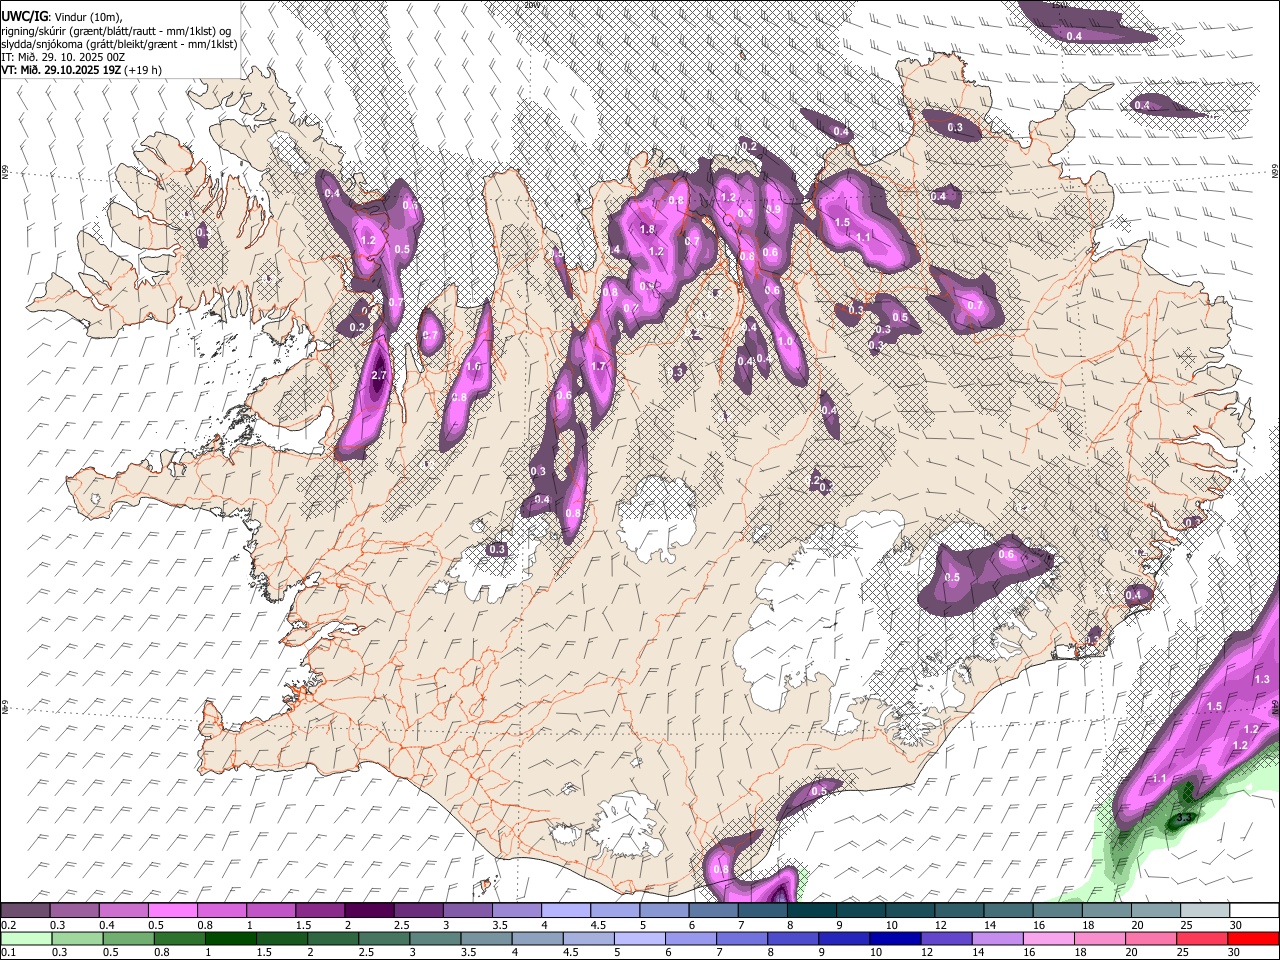Viewport: 1280px width, 960px height.
Task: Click the 2.7 precipitation value on the map
Action: click(379, 375)
